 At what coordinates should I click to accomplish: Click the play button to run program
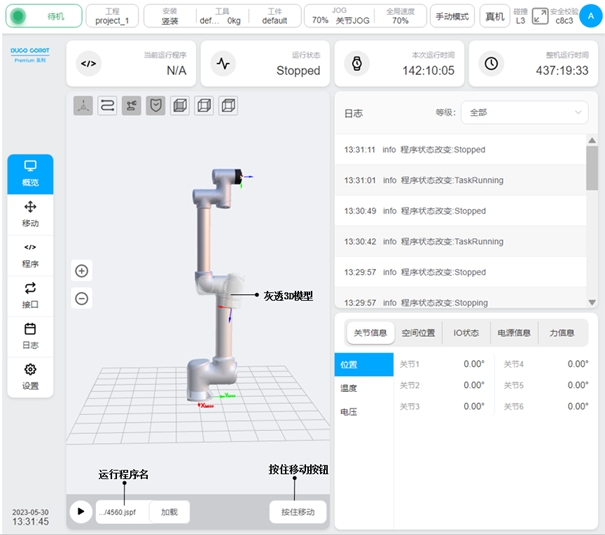(x=80, y=512)
